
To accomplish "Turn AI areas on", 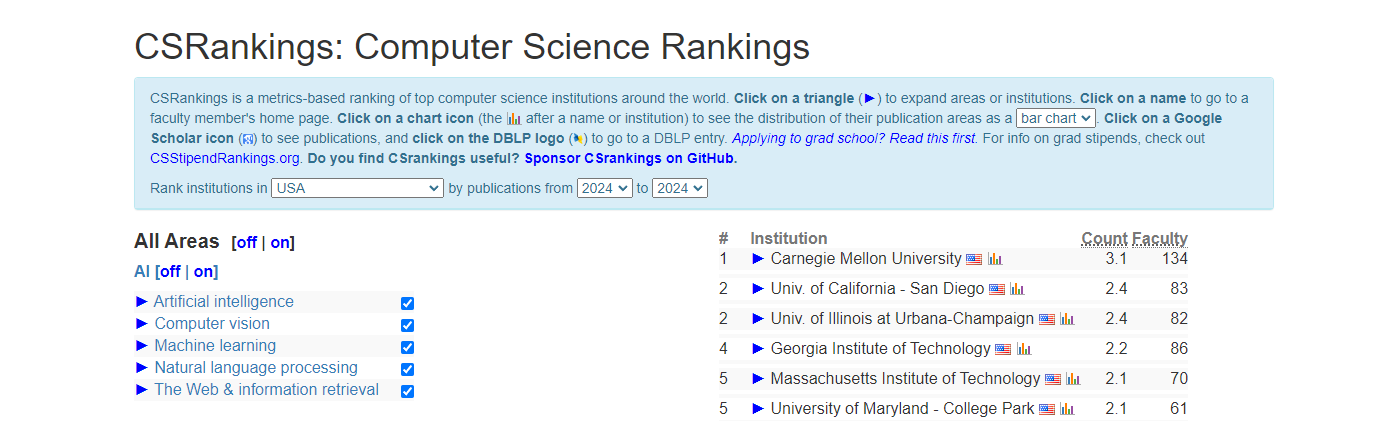I will coord(203,272).
